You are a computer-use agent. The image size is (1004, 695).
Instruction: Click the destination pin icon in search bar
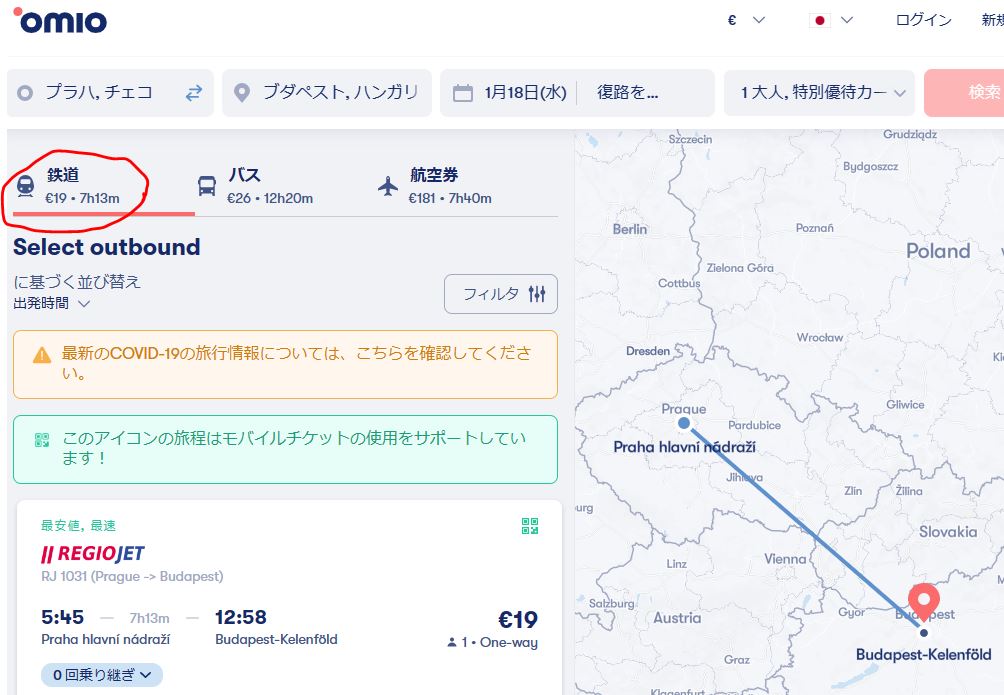click(241, 93)
